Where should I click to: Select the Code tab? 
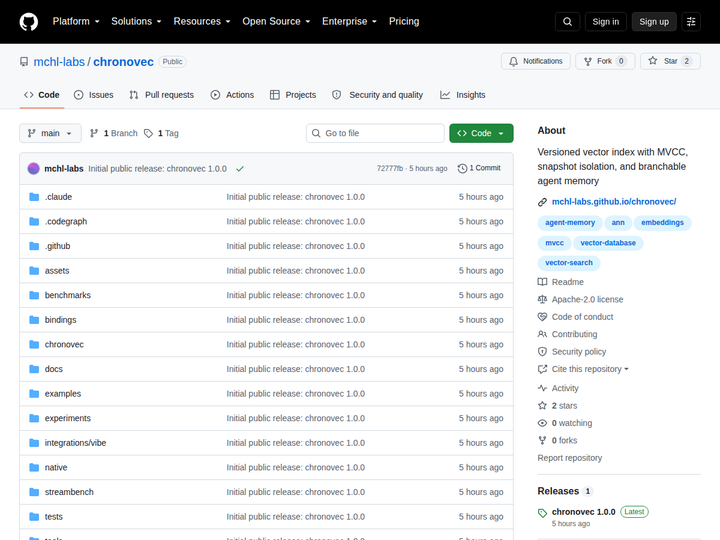pos(42,95)
